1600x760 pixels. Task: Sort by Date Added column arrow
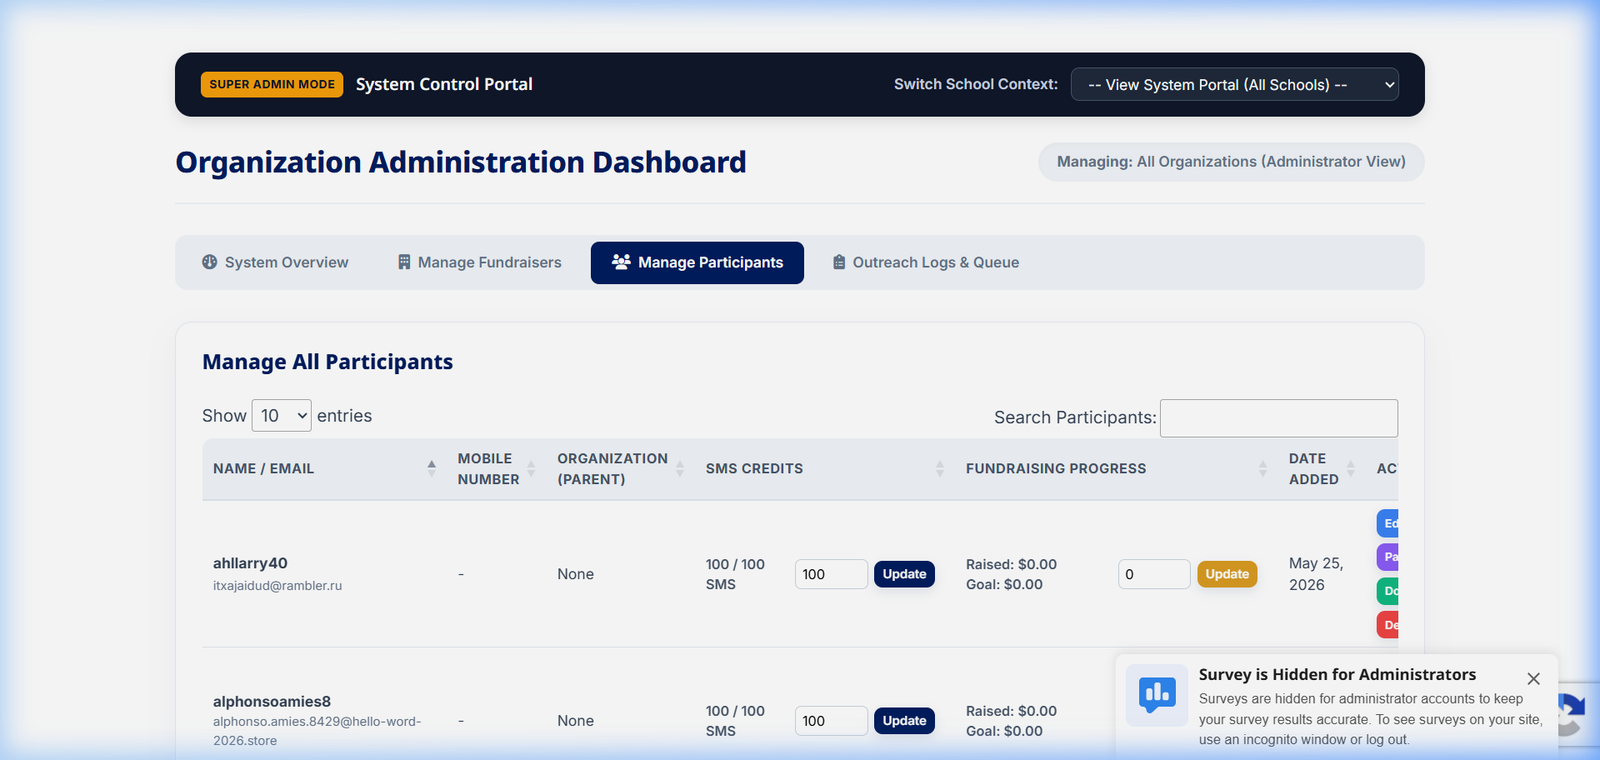click(x=1351, y=468)
